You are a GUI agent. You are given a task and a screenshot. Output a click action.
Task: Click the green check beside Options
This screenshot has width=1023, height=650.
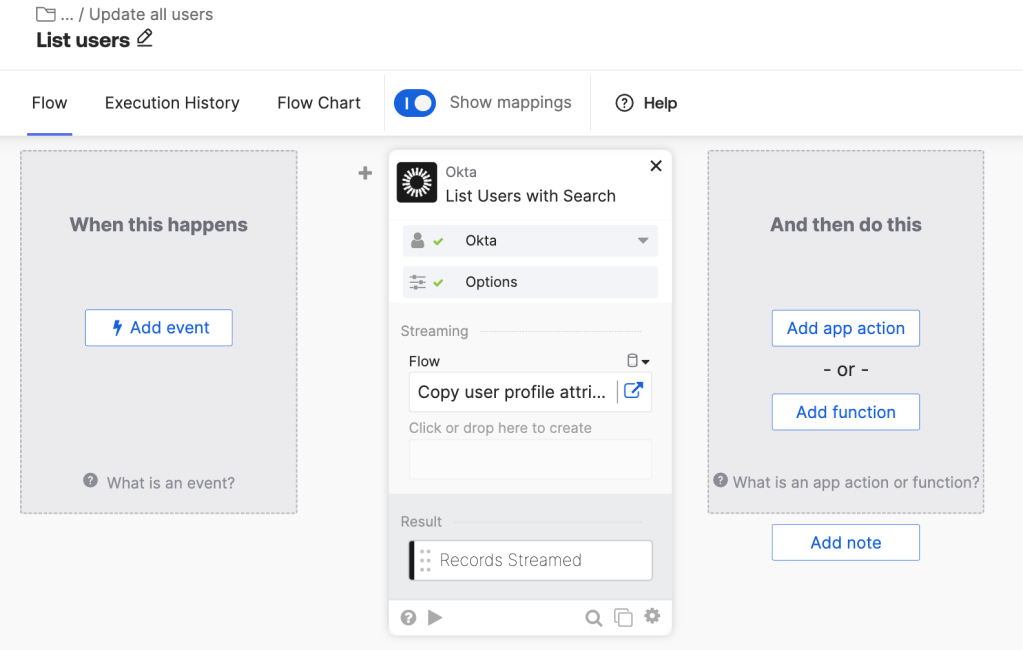point(436,282)
